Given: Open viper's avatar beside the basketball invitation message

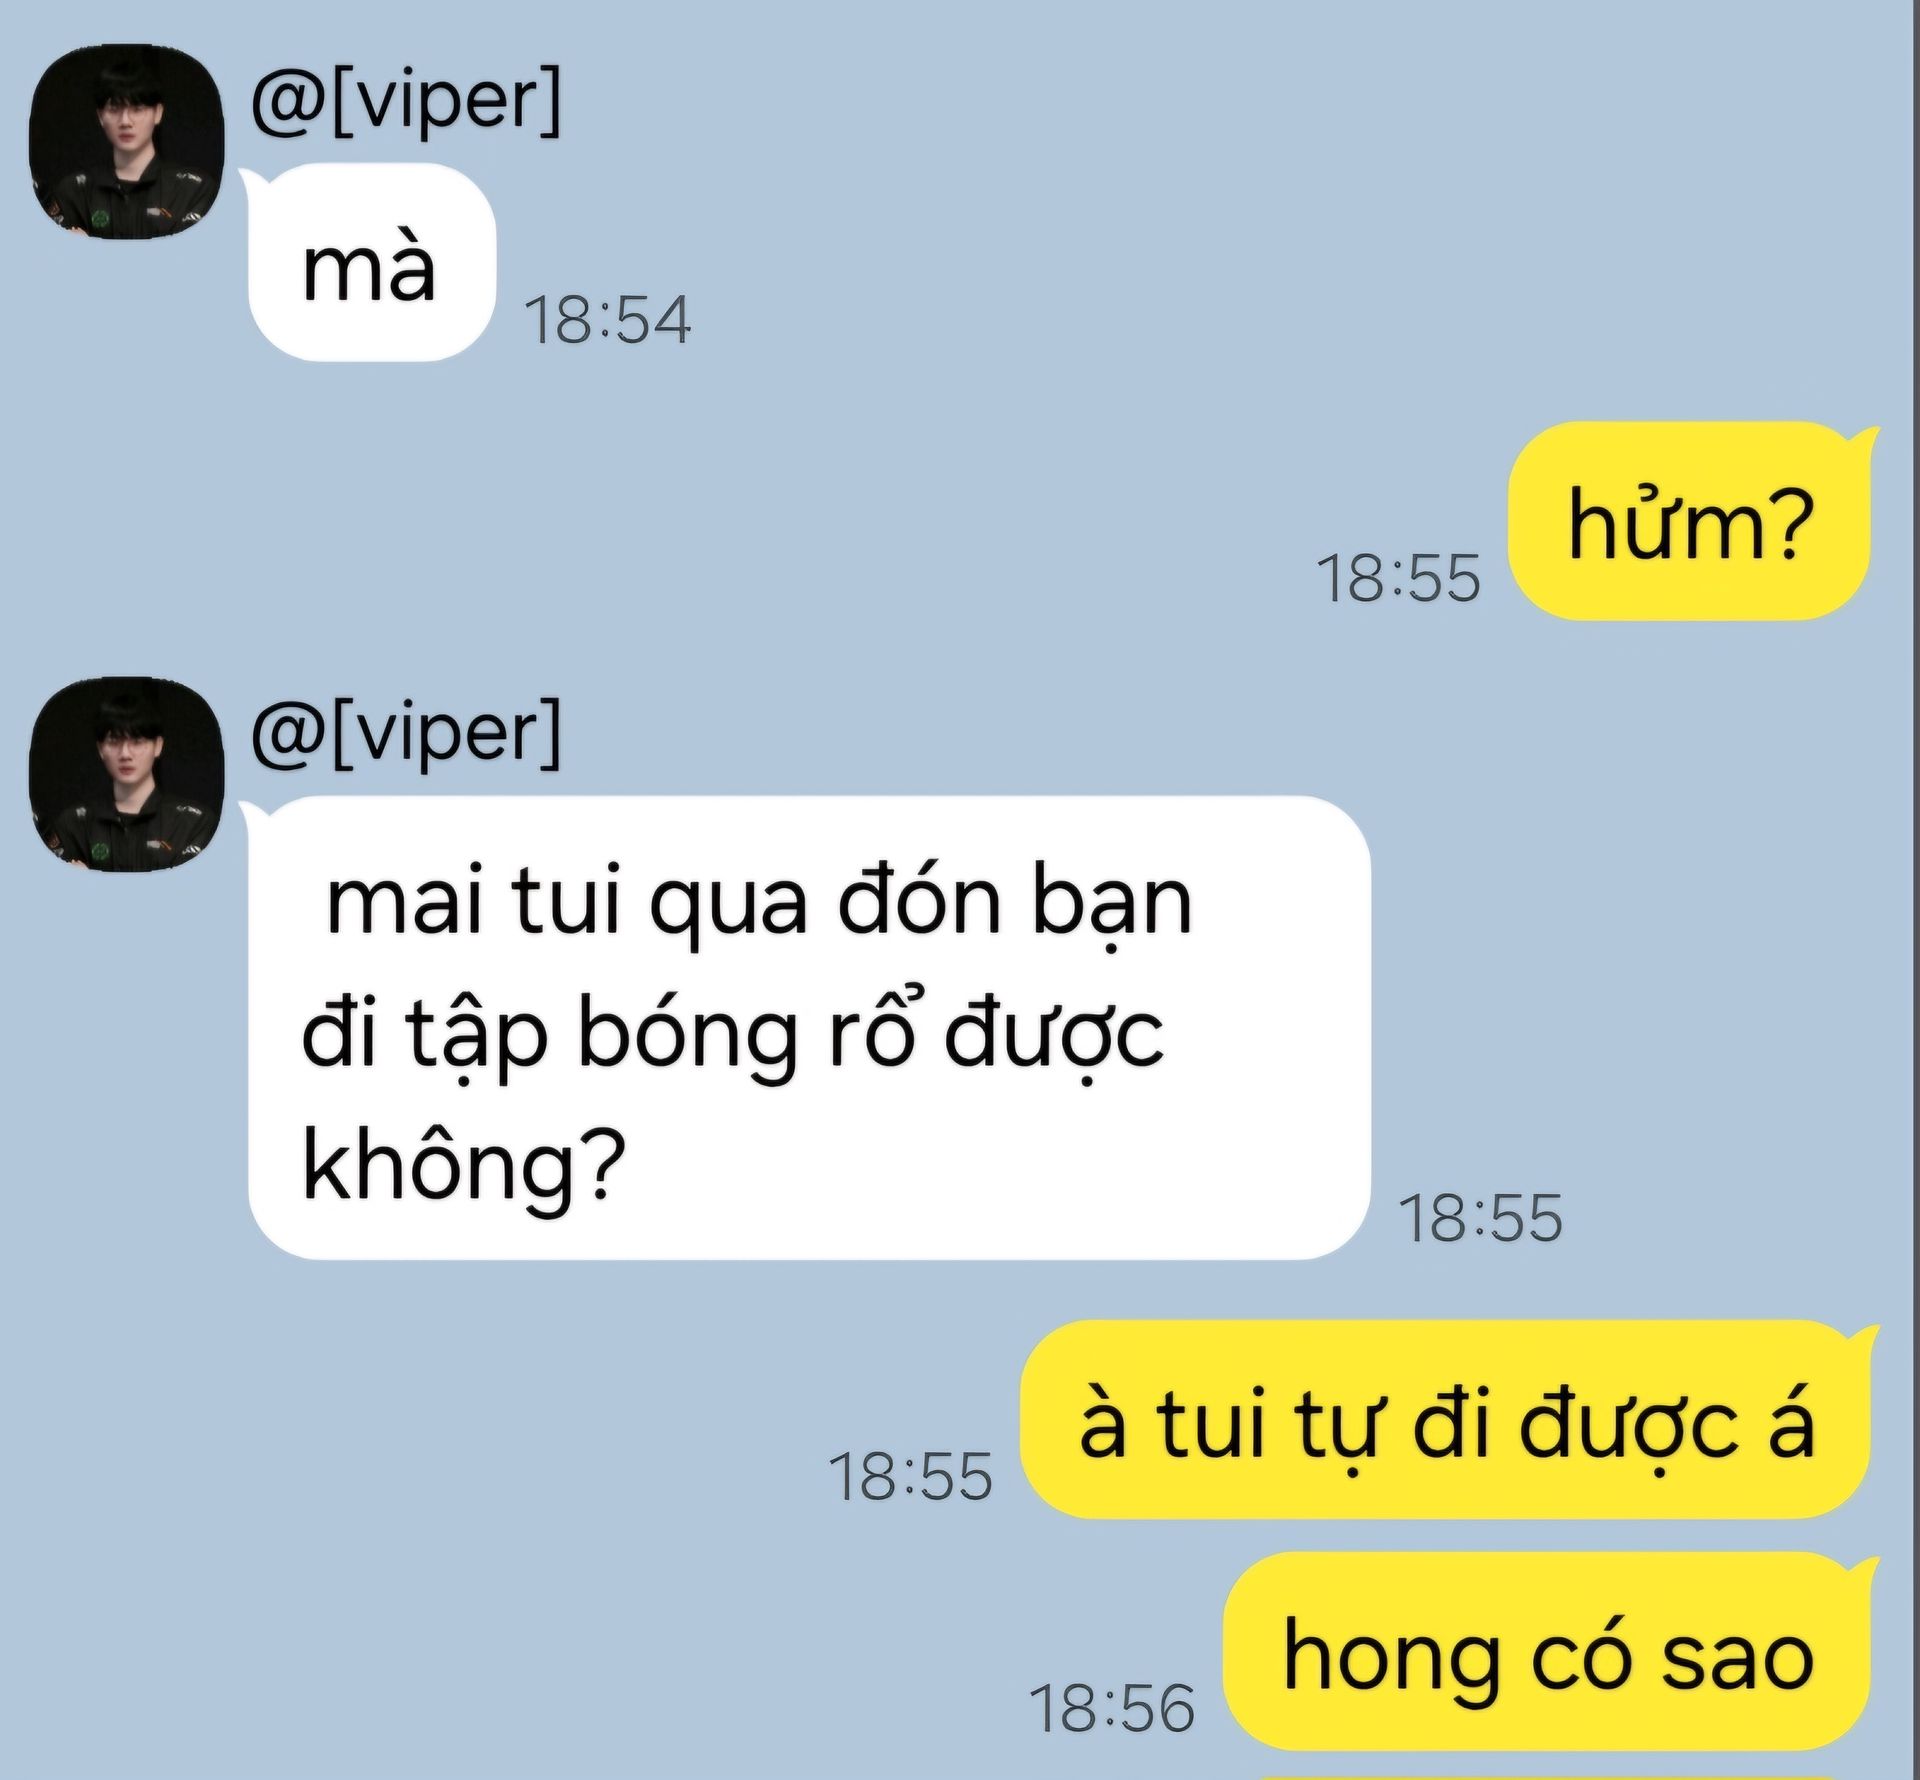Looking at the screenshot, I should 127,775.
